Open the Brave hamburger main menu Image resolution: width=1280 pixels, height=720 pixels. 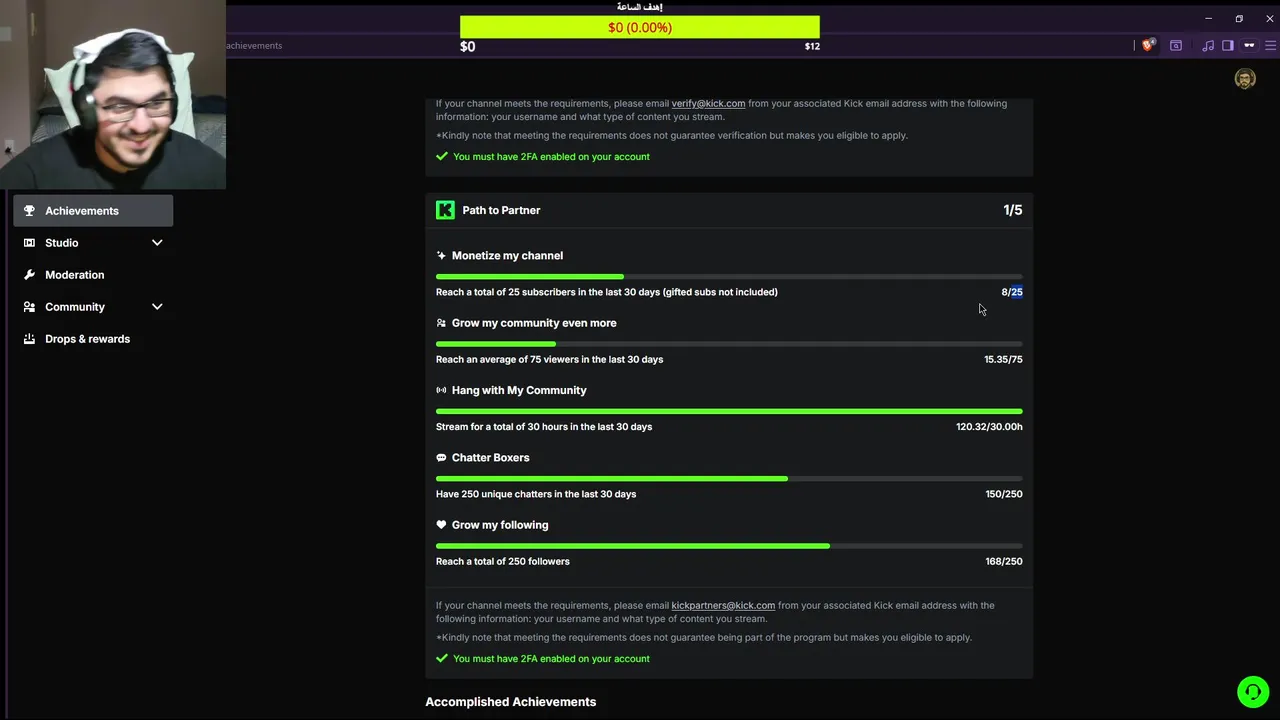coord(1271,45)
